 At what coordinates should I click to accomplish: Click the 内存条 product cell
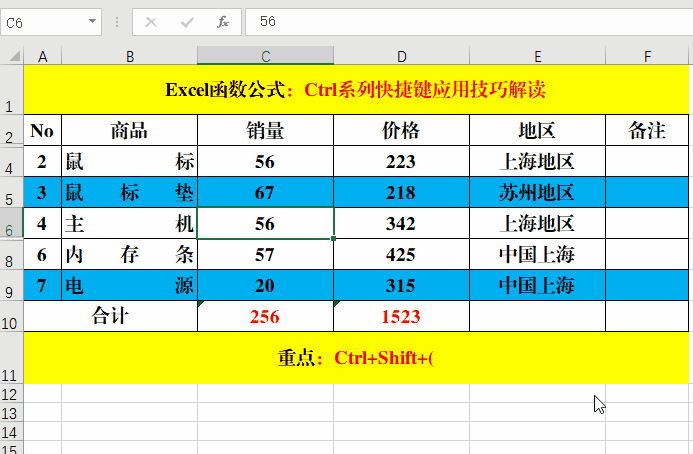coord(129,254)
